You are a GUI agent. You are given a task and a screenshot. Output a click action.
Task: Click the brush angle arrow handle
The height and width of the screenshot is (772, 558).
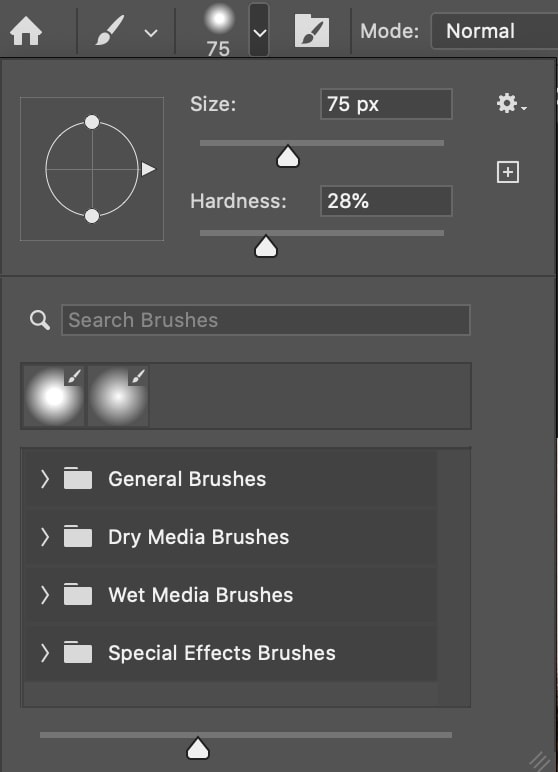click(148, 169)
